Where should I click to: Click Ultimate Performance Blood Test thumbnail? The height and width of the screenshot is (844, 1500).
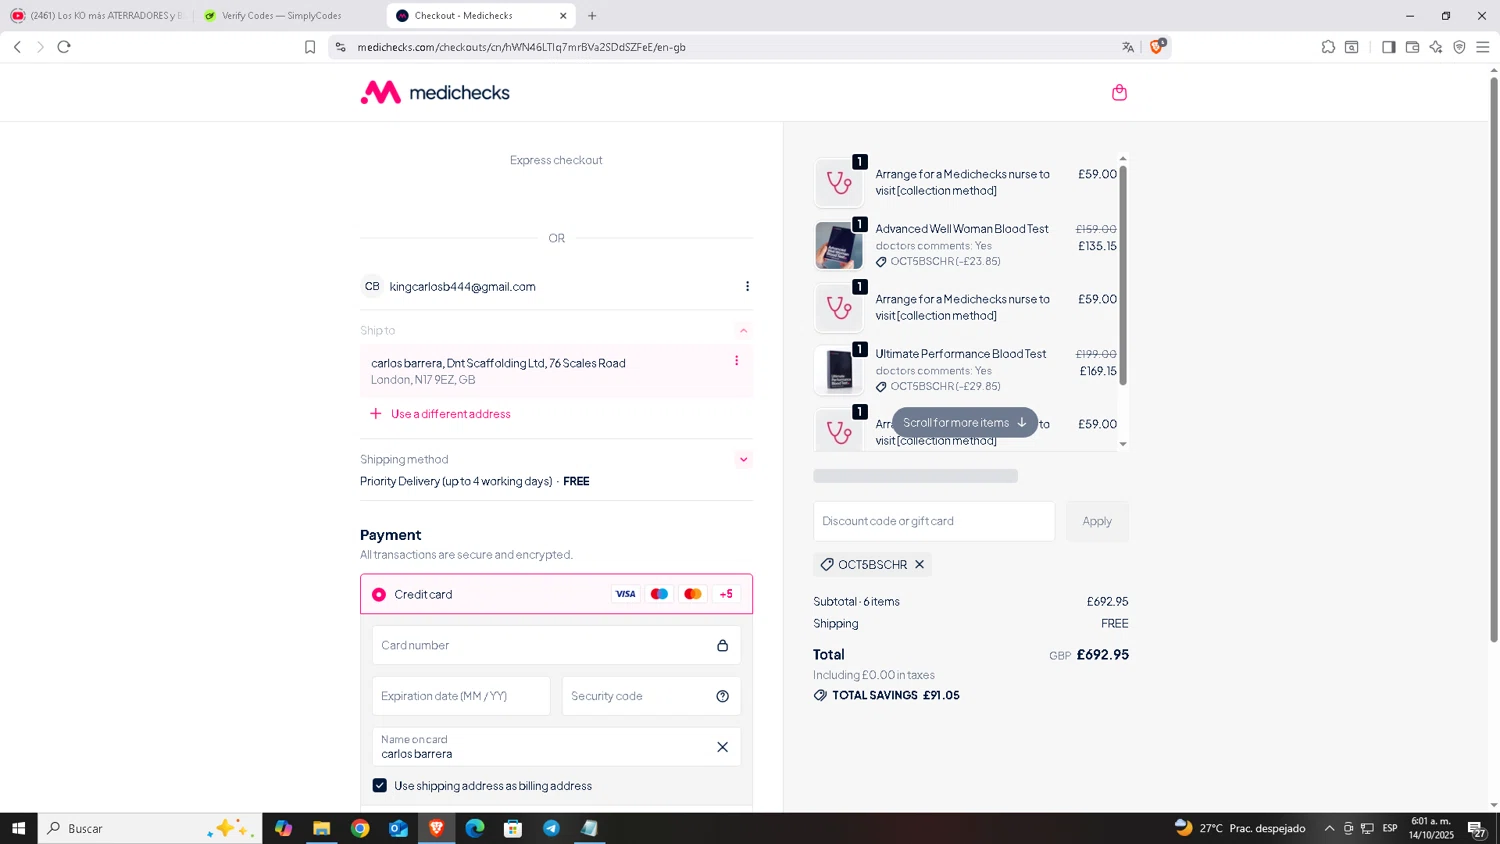839,371
